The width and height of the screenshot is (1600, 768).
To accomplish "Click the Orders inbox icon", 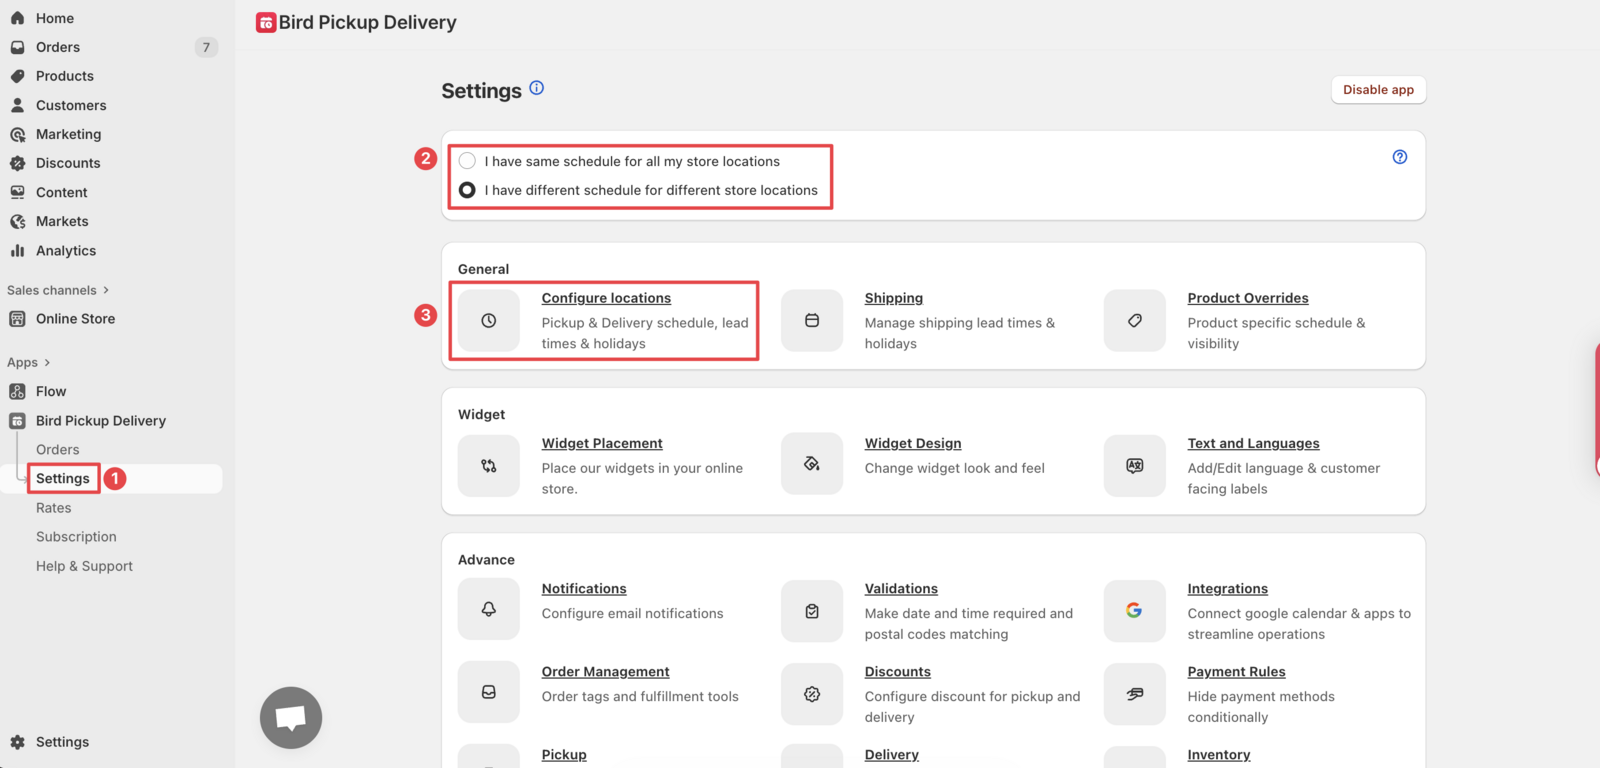I will [17, 47].
